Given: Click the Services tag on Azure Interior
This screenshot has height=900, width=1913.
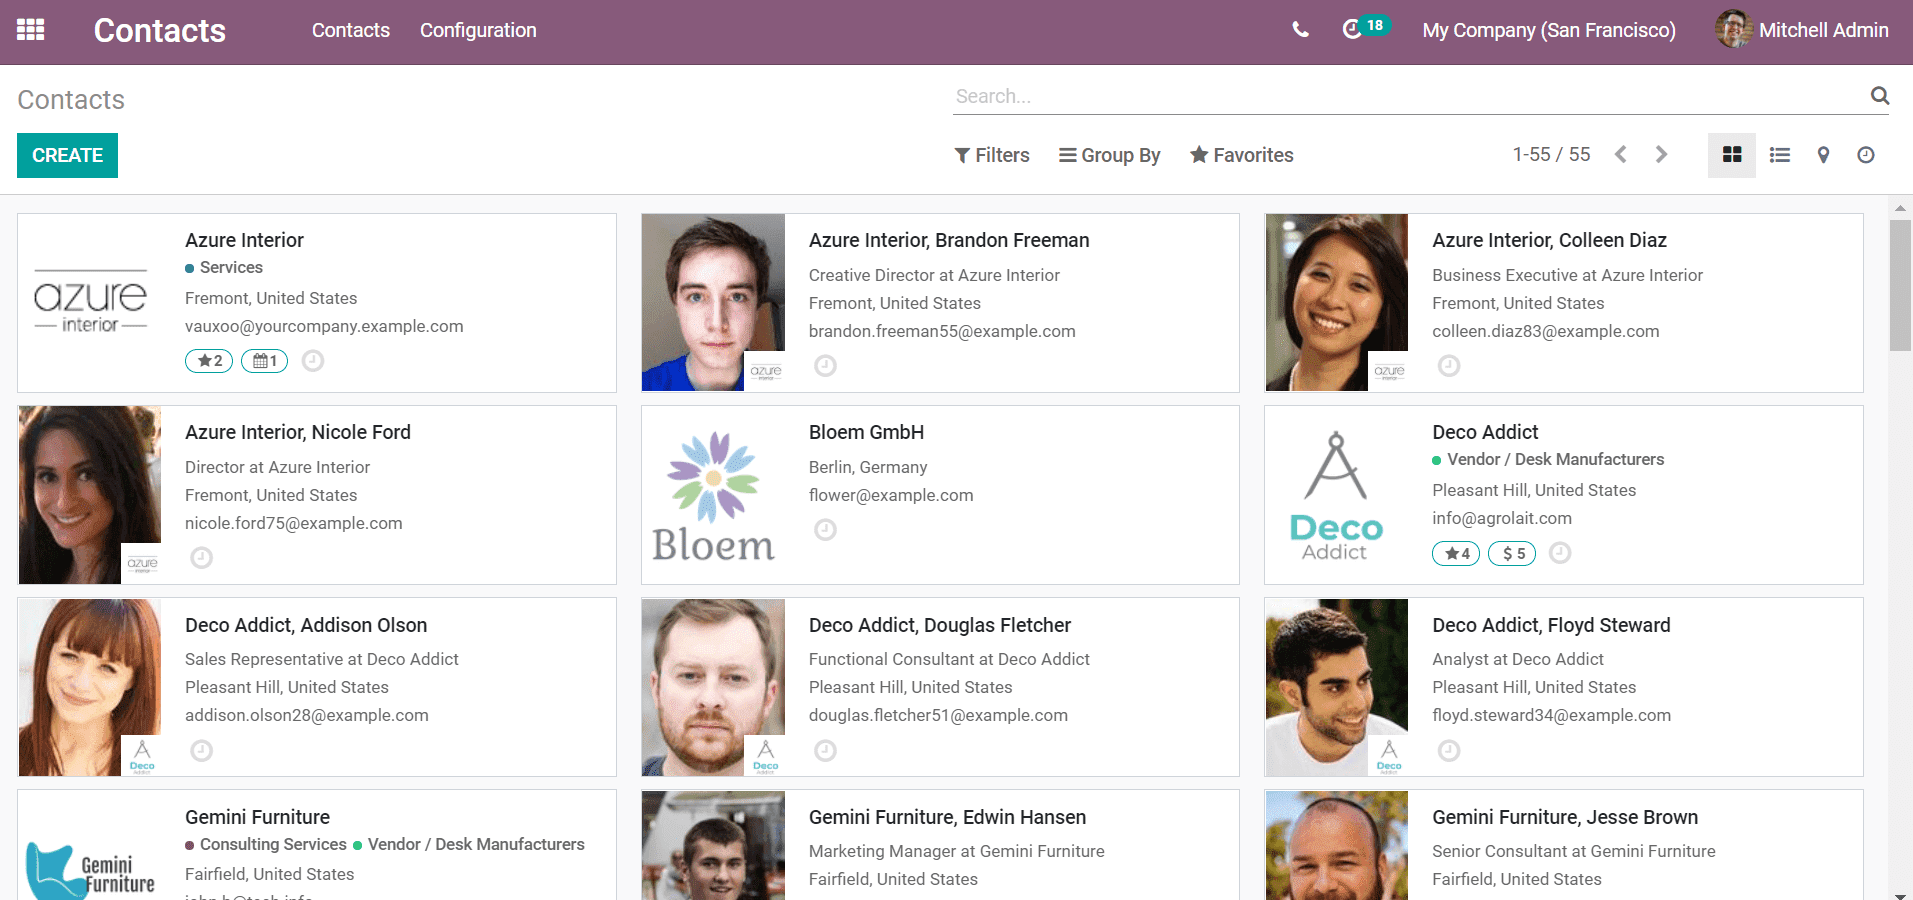Looking at the screenshot, I should tap(224, 267).
